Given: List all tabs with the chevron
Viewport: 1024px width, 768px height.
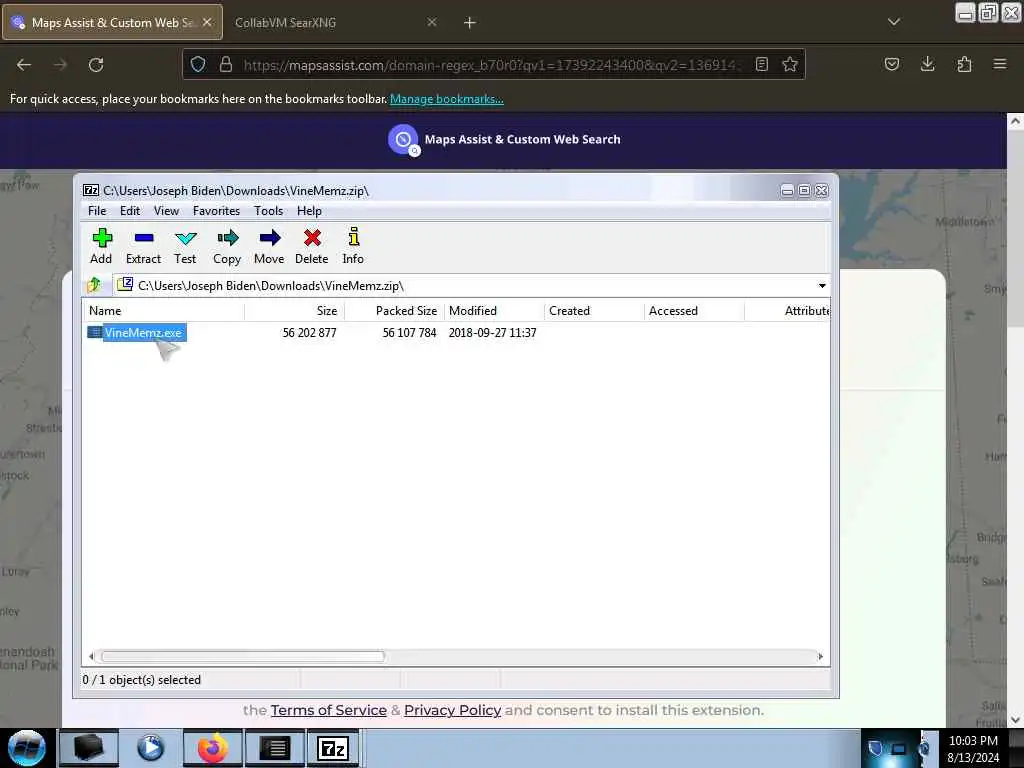Looking at the screenshot, I should click(x=893, y=22).
